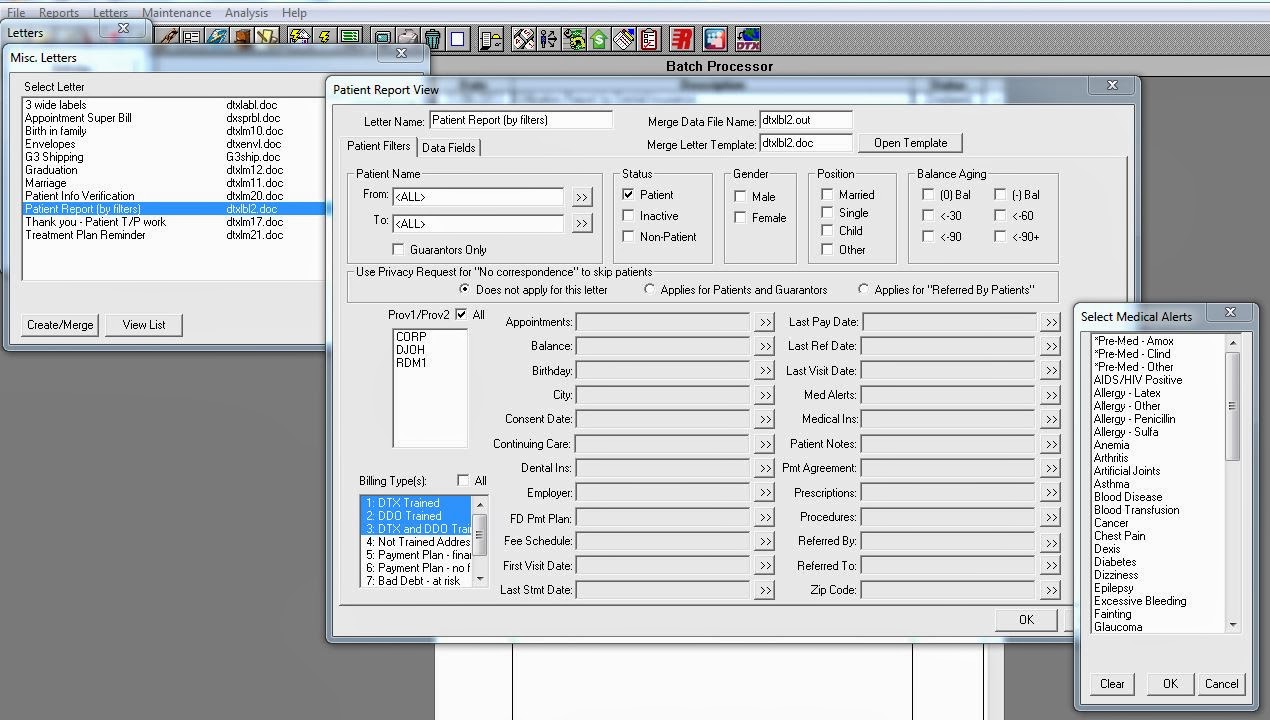The height and width of the screenshot is (720, 1270).
Task: Open the Reports menu
Action: tap(59, 13)
